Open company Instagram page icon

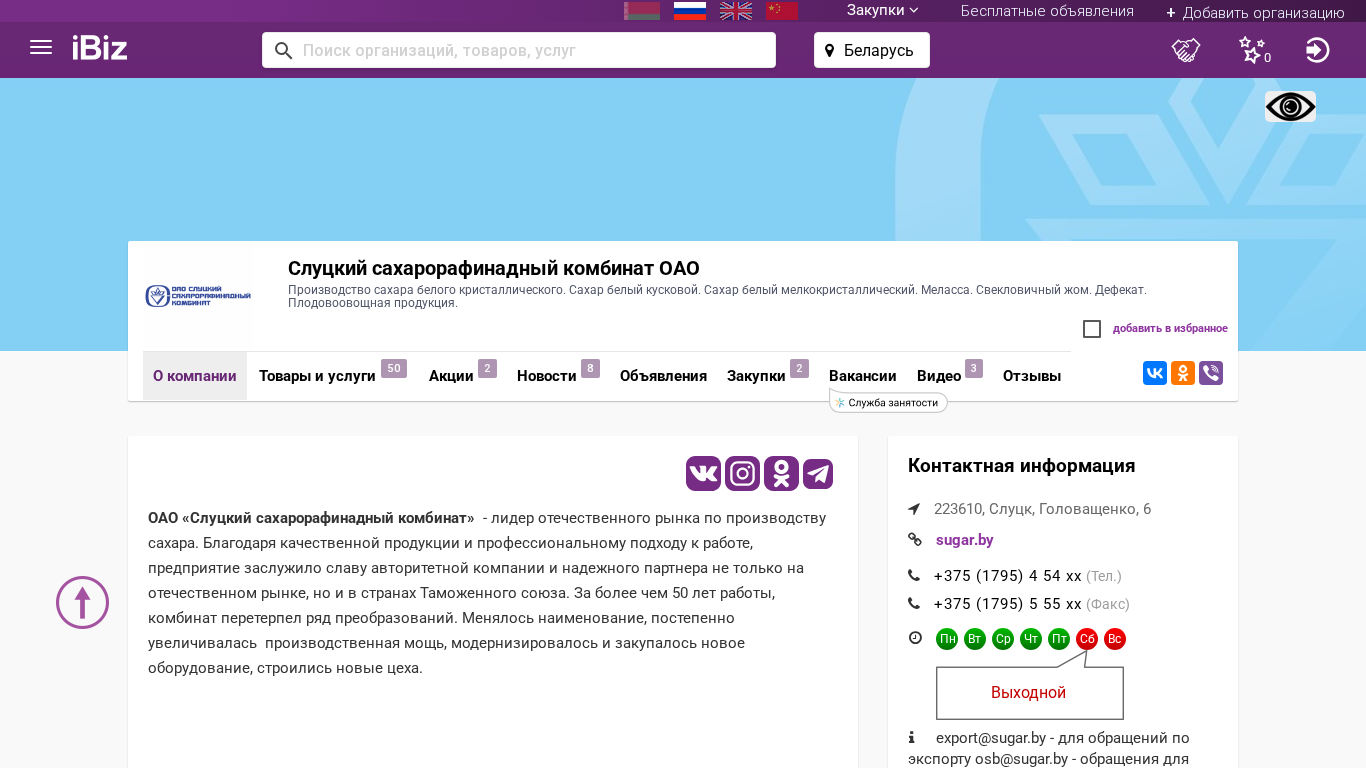[743, 473]
